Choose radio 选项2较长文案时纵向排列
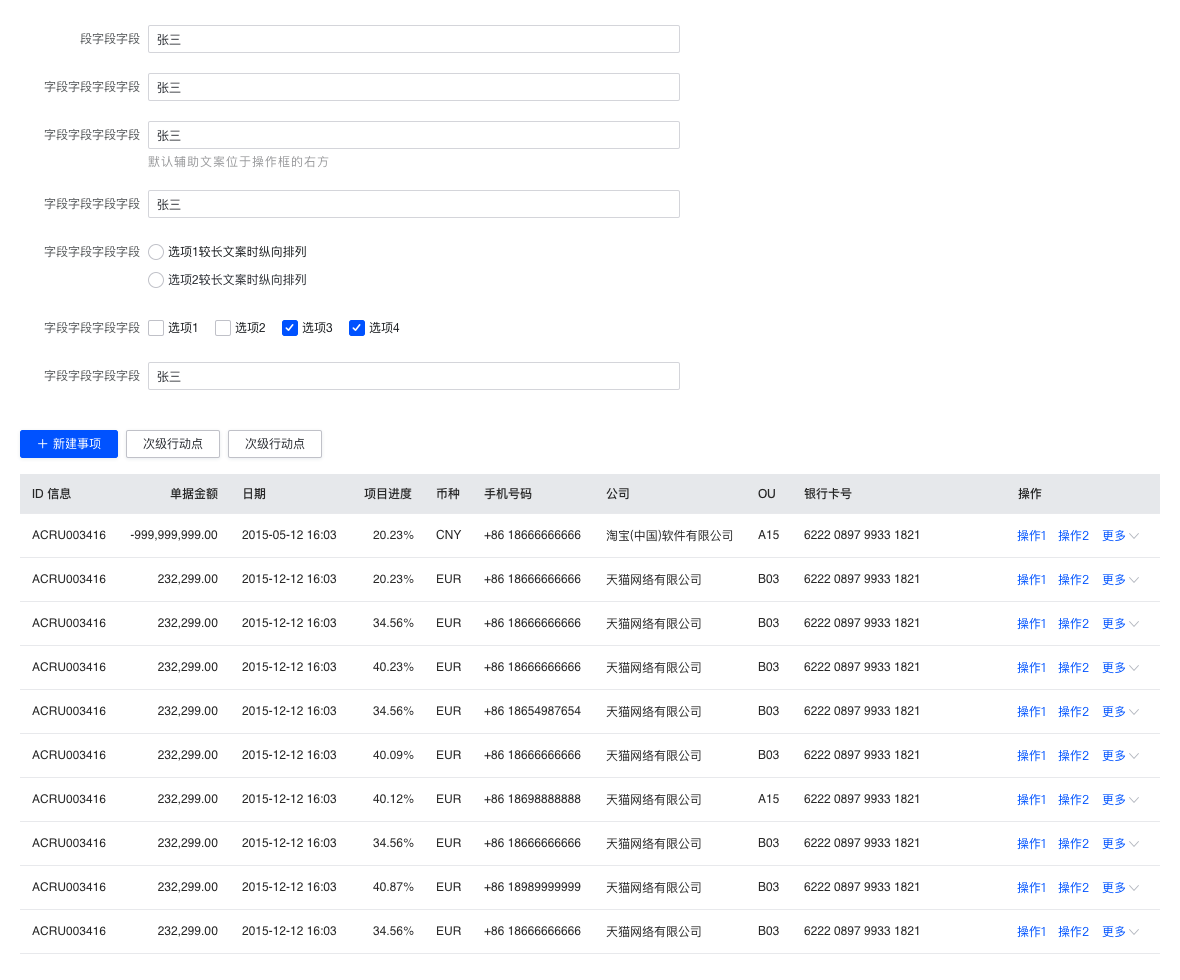This screenshot has width=1180, height=980. pos(156,280)
